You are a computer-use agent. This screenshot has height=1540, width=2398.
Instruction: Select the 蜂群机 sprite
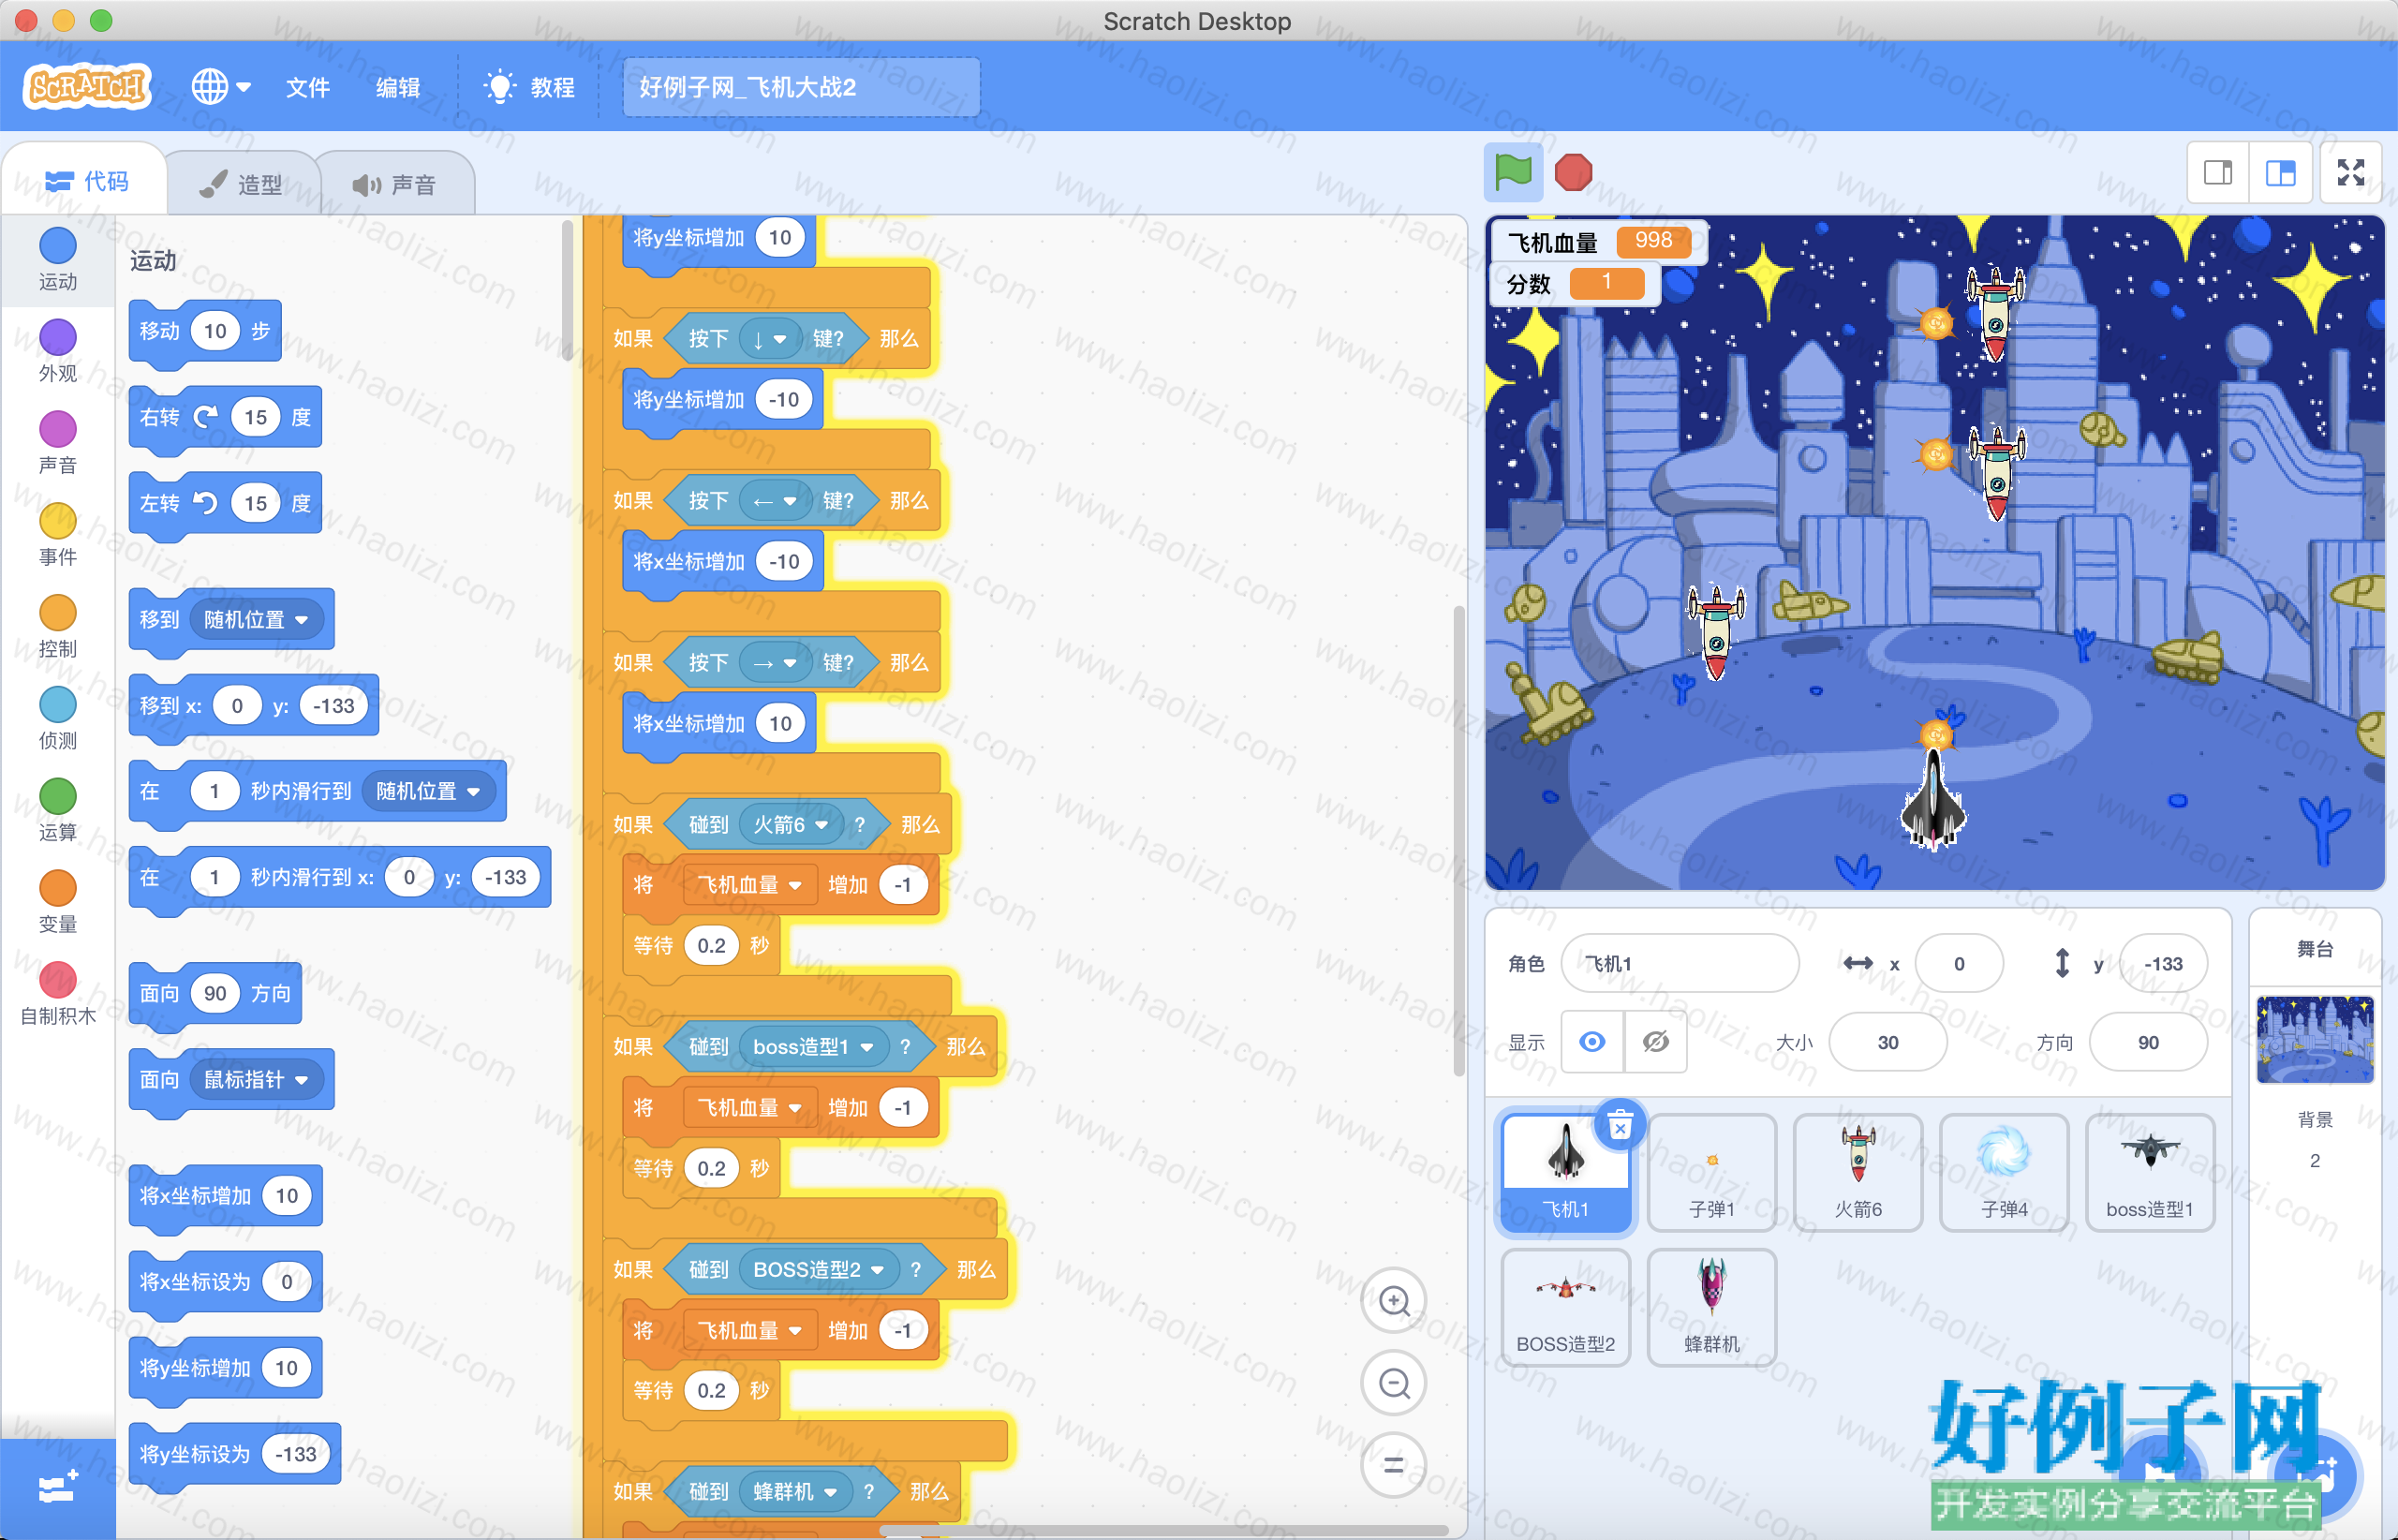[1712, 1307]
